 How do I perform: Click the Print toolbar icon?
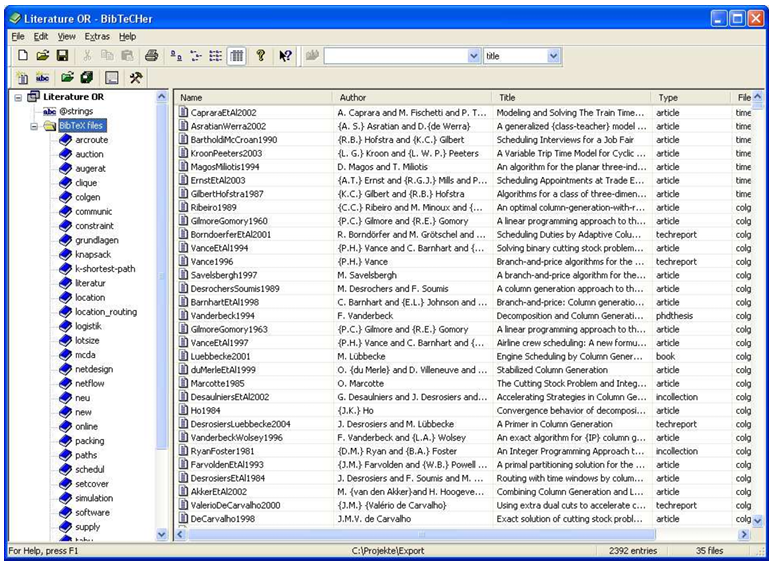click(x=151, y=57)
